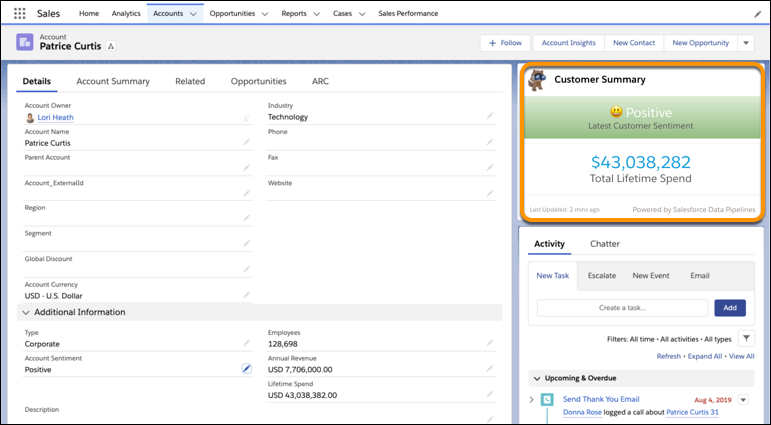Image resolution: width=771 pixels, height=425 pixels.
Task: Collapse the Upcoming & Overdue section
Action: pos(536,378)
